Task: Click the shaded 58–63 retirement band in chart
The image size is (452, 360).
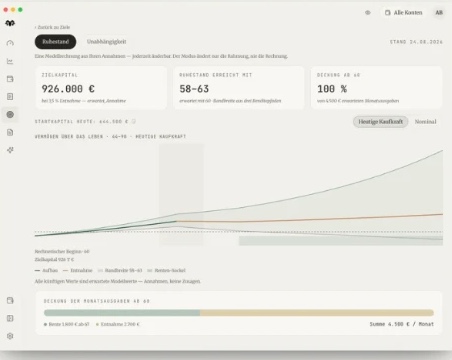Action: (181, 195)
